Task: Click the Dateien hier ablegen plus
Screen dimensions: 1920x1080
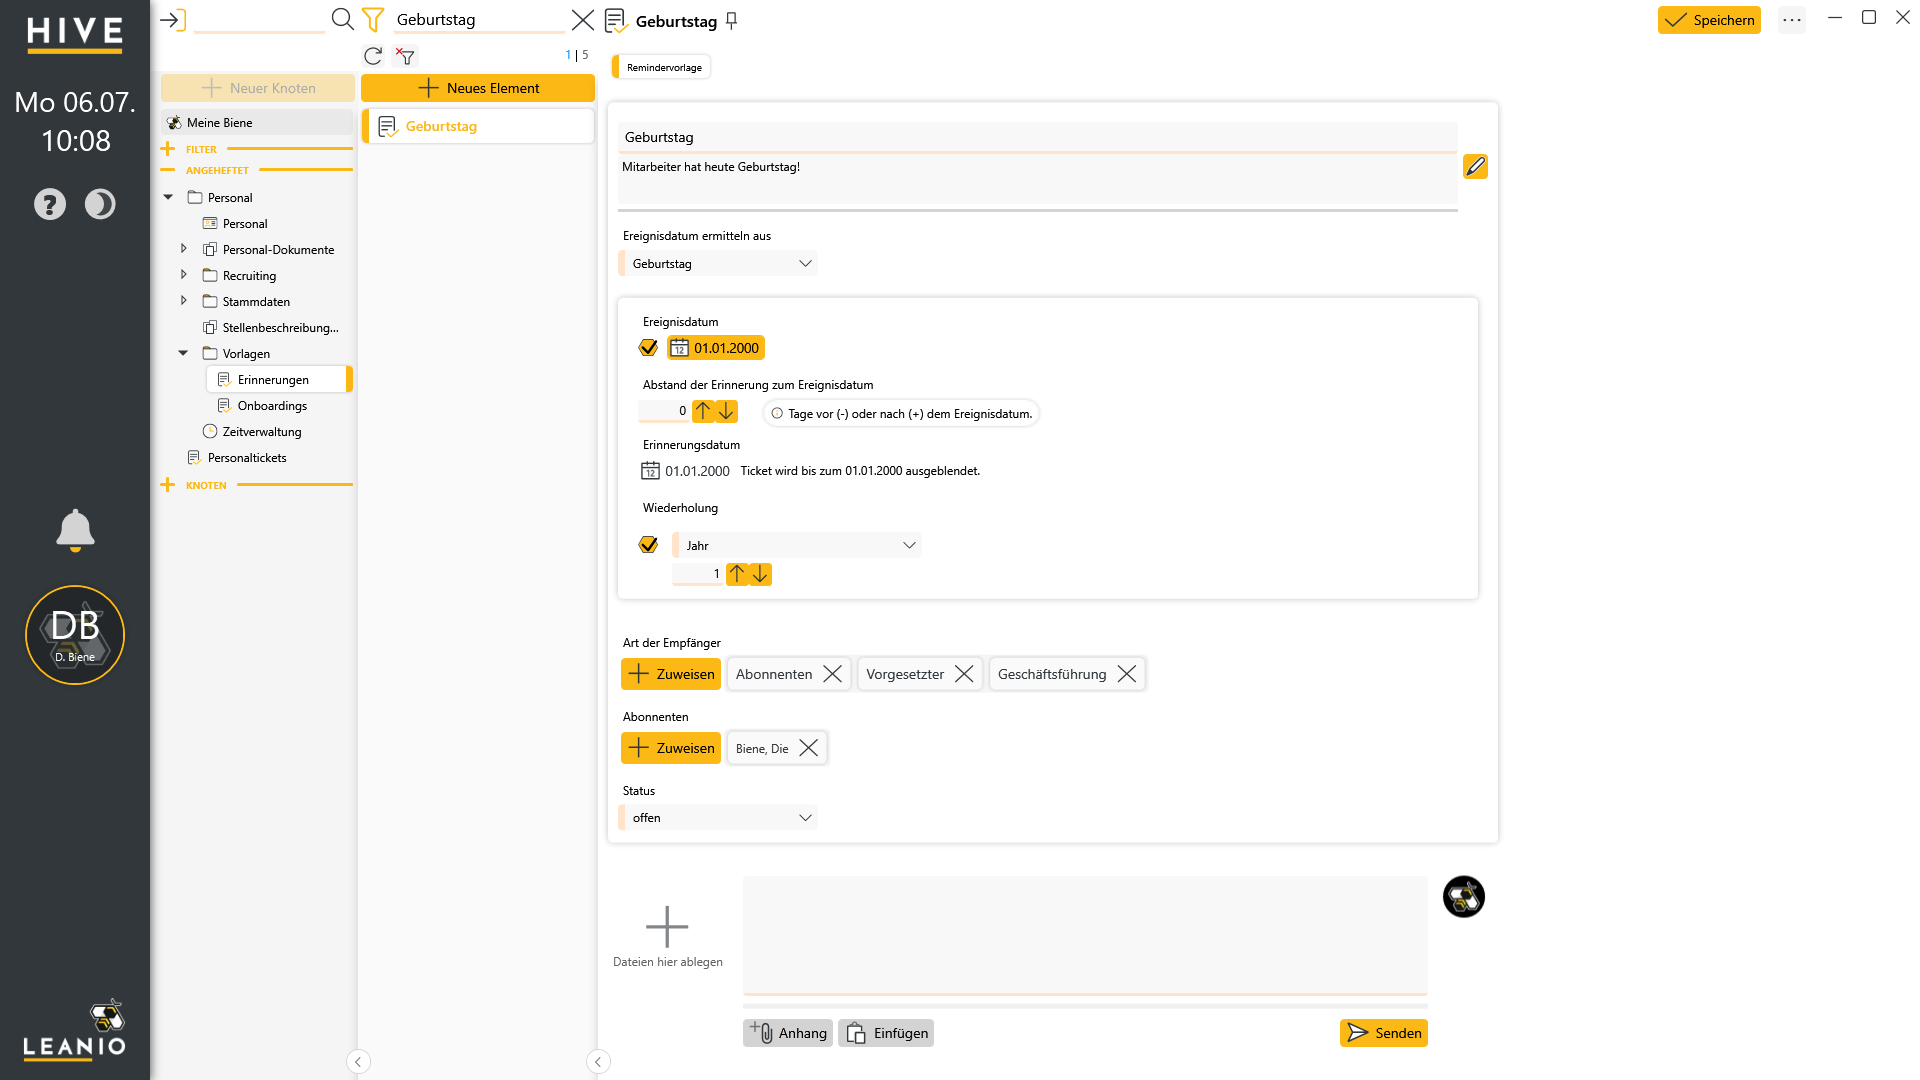Action: 667,927
